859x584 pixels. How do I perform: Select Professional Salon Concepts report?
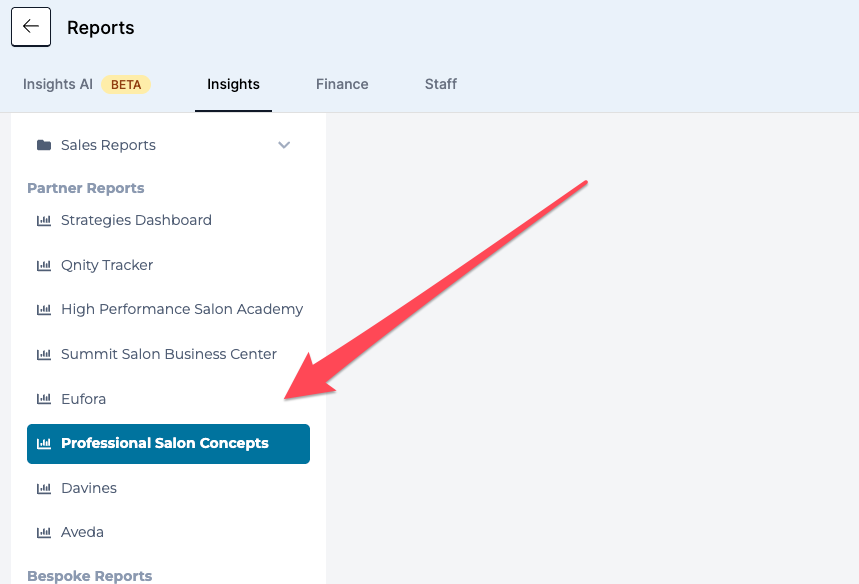169,444
